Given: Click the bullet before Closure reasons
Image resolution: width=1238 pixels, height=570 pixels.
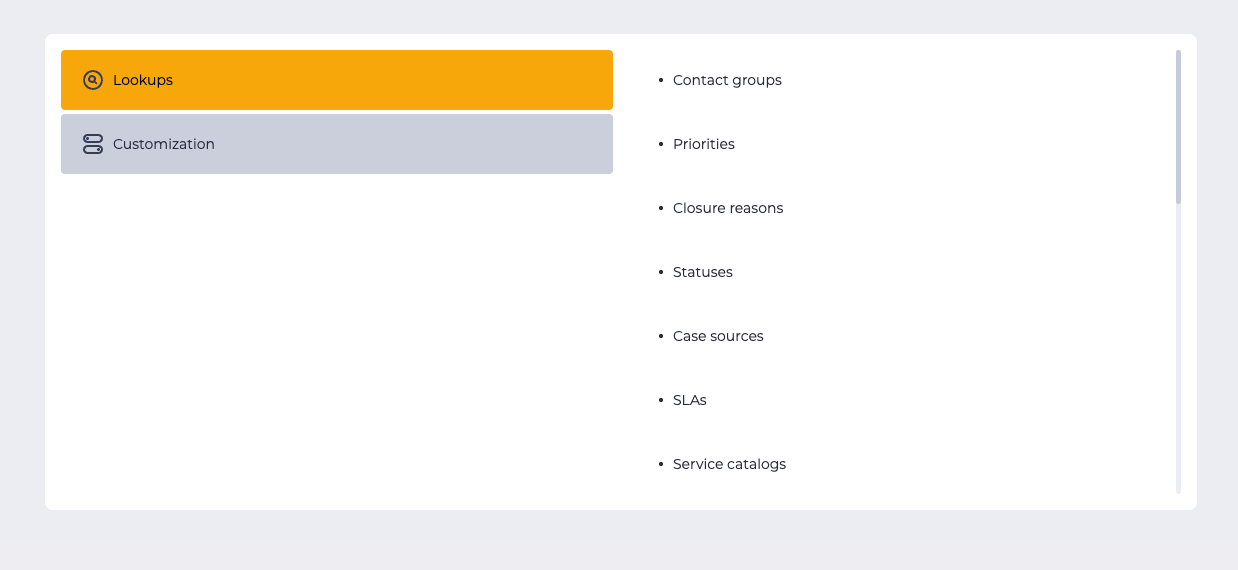Looking at the screenshot, I should pos(661,208).
